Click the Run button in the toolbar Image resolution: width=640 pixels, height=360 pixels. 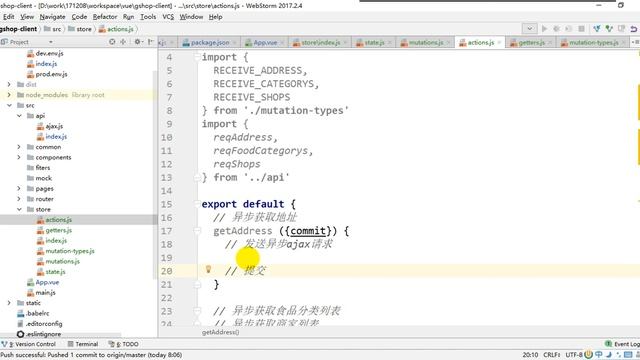544,29
